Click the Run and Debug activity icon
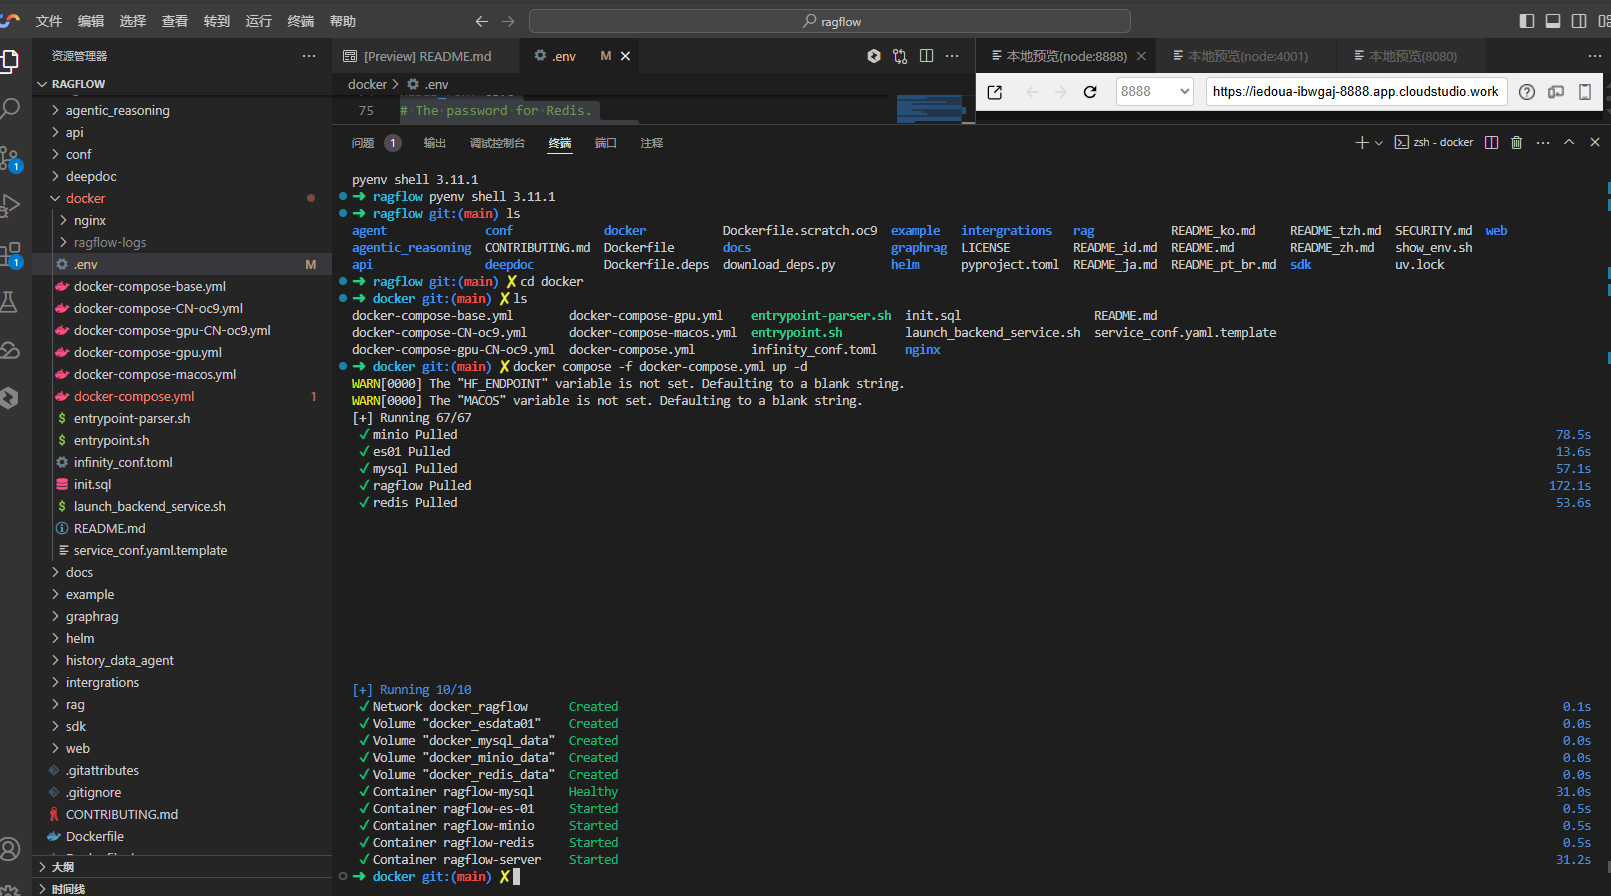This screenshot has height=896, width=1611. click(10, 206)
